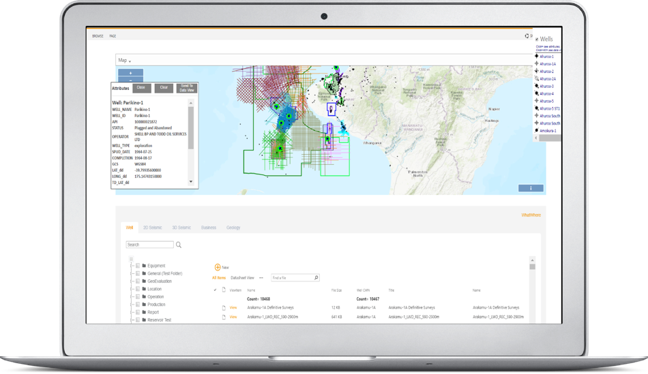Switch to the Geology tab
This screenshot has height=374, width=648.
[233, 228]
